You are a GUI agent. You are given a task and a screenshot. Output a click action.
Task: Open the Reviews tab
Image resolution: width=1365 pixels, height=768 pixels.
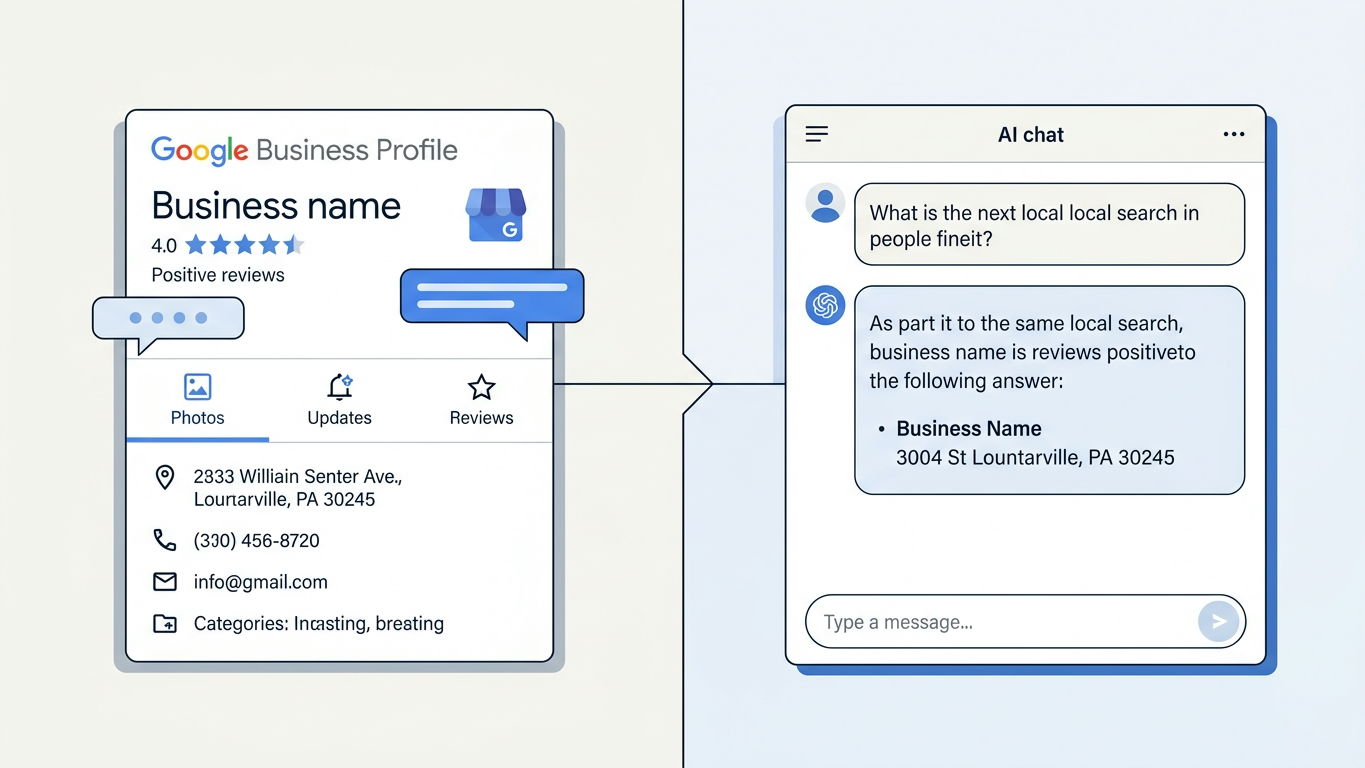click(x=481, y=401)
